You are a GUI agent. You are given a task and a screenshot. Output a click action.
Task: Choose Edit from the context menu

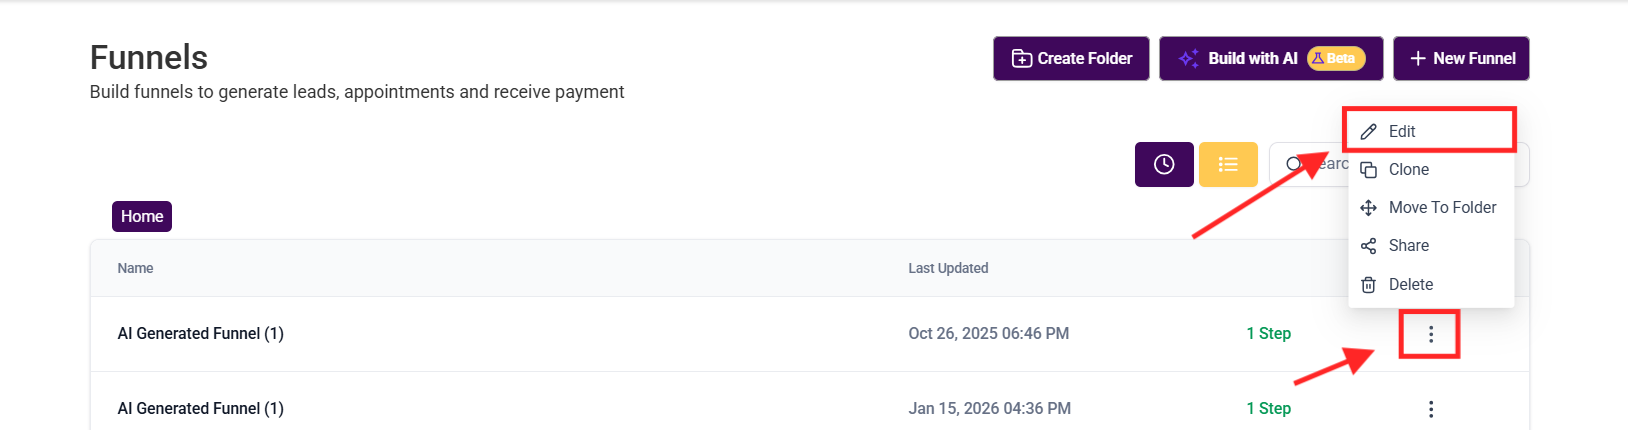click(x=1402, y=131)
